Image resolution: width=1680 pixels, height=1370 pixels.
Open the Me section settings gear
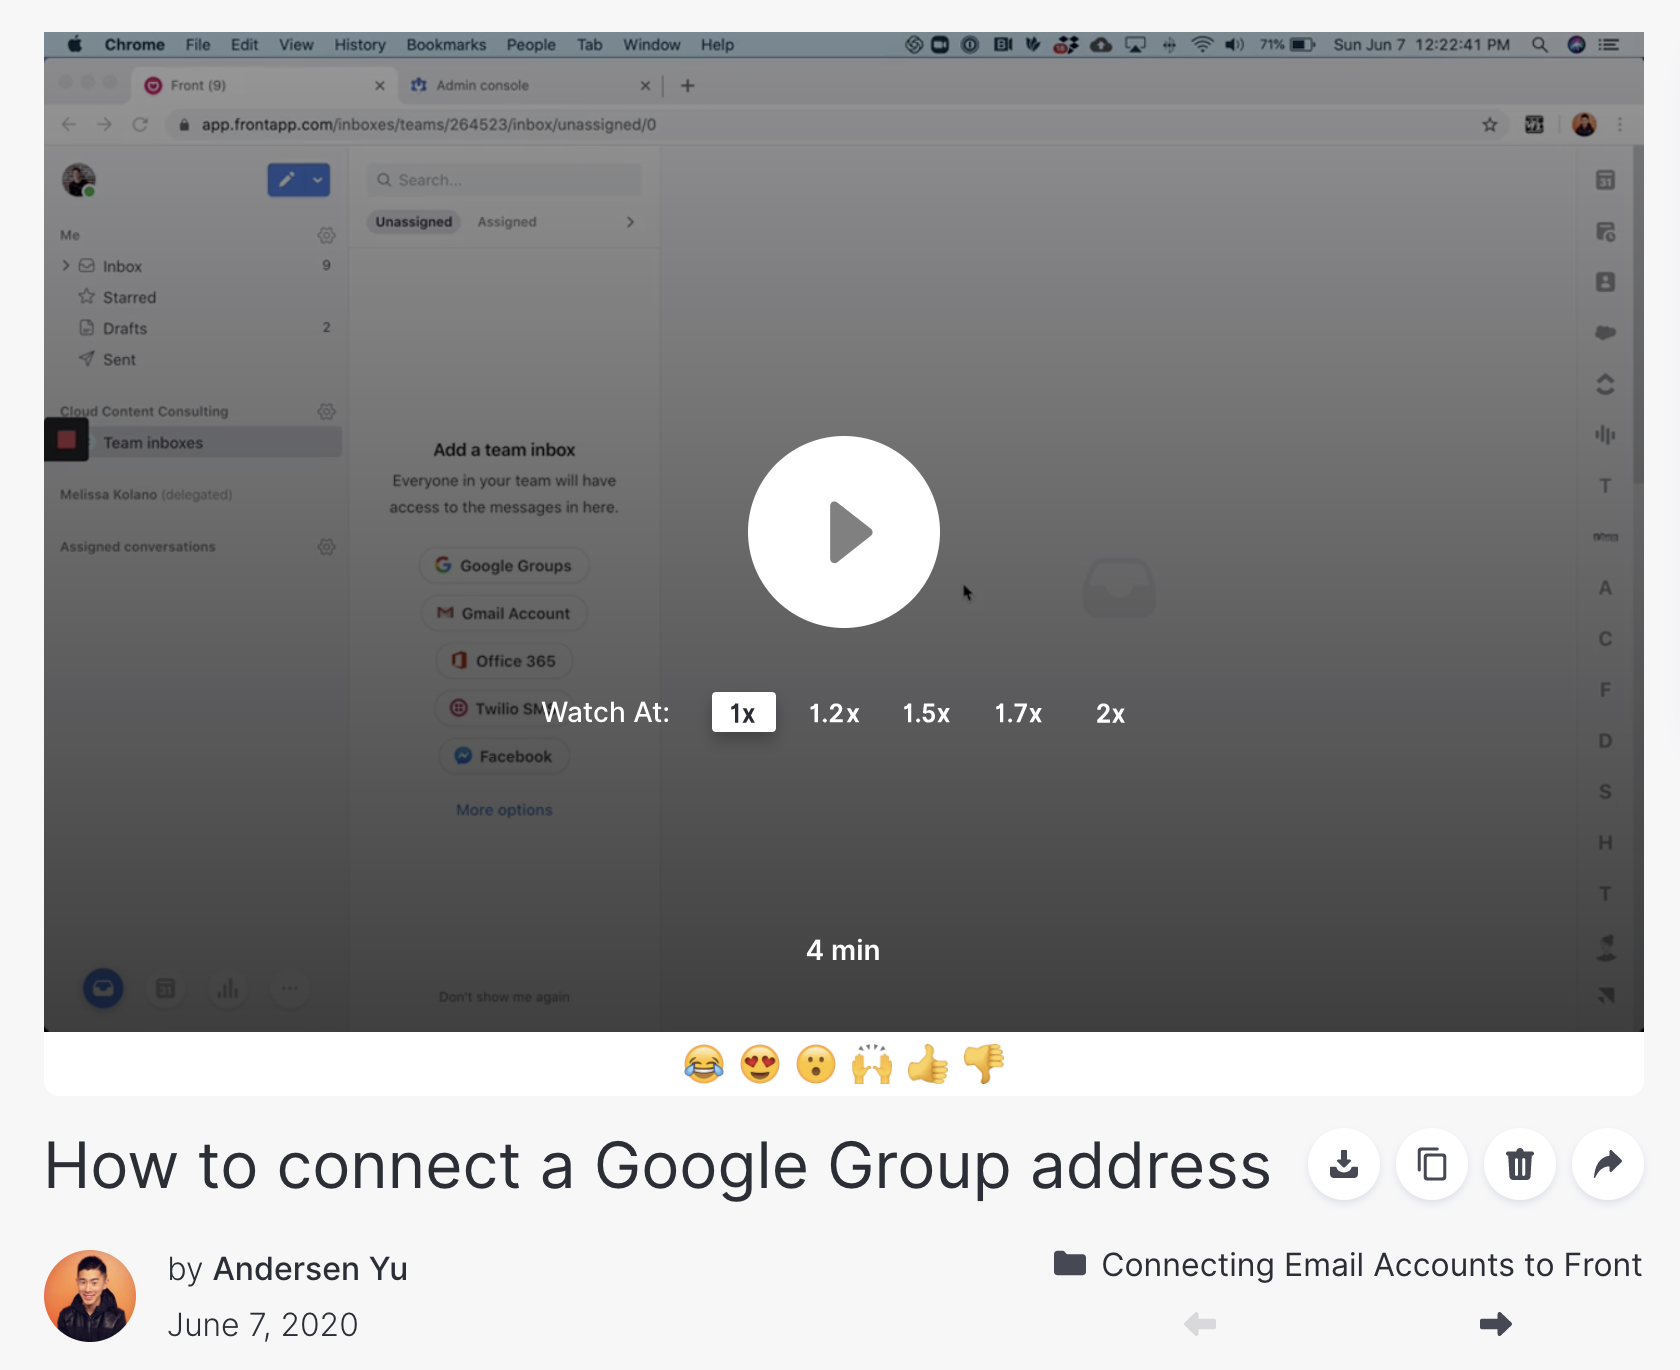coord(326,235)
